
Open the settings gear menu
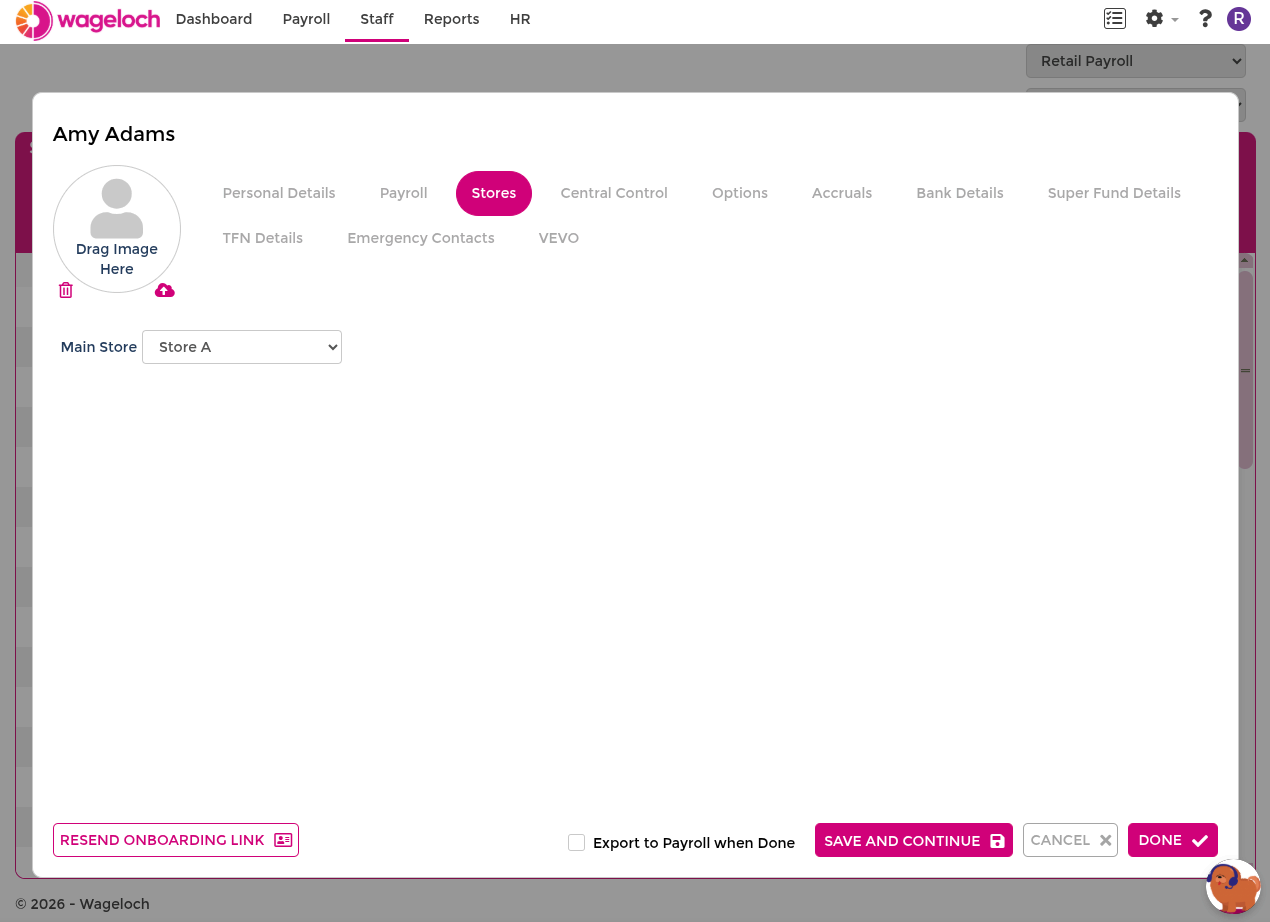click(1161, 19)
